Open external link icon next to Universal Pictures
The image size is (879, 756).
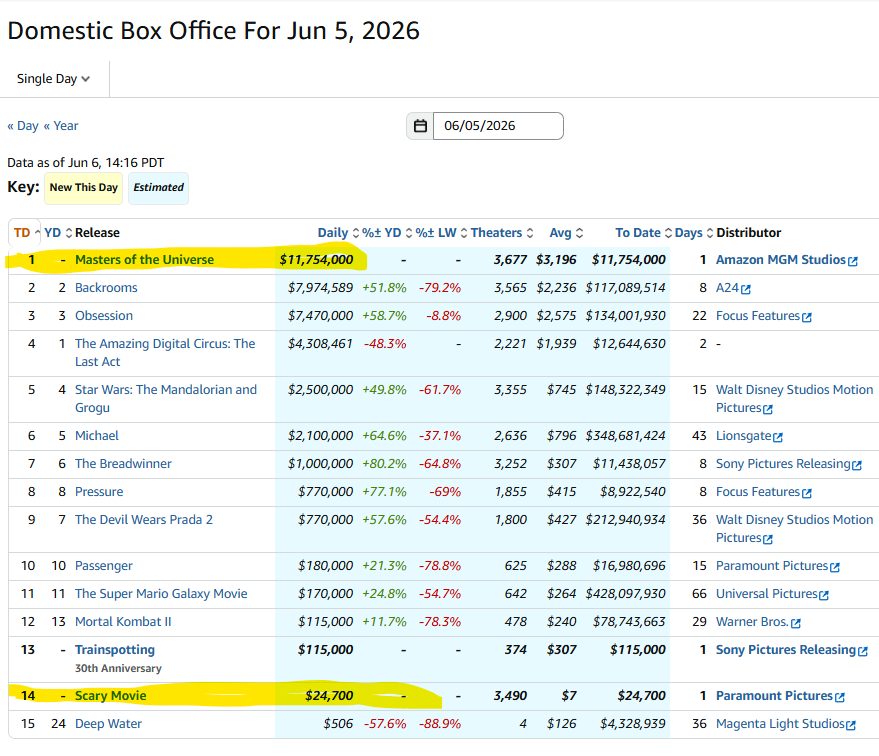tap(824, 595)
